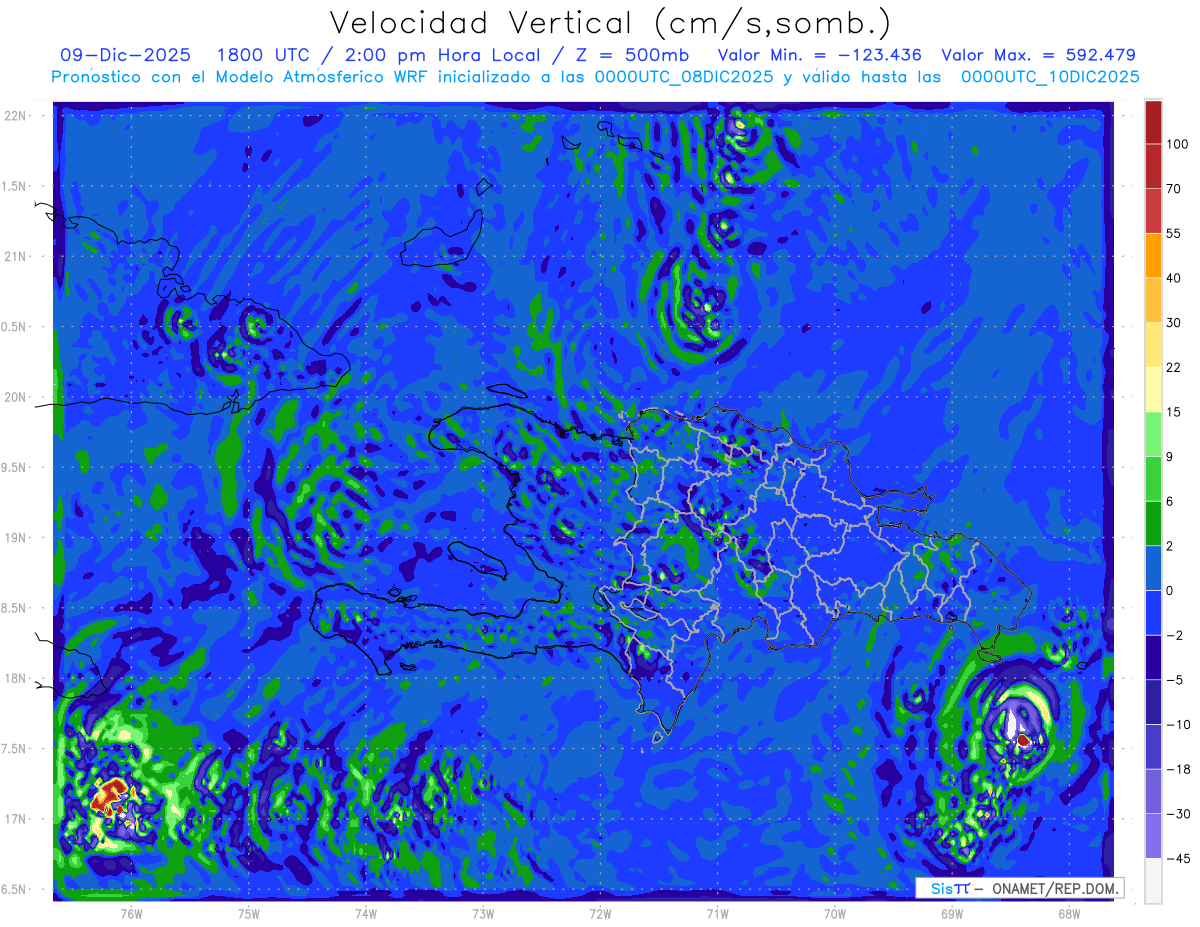This screenshot has height=927, width=1200.
Task: Pick the light orange swatch between 30 and 40
Action: [x=1153, y=299]
